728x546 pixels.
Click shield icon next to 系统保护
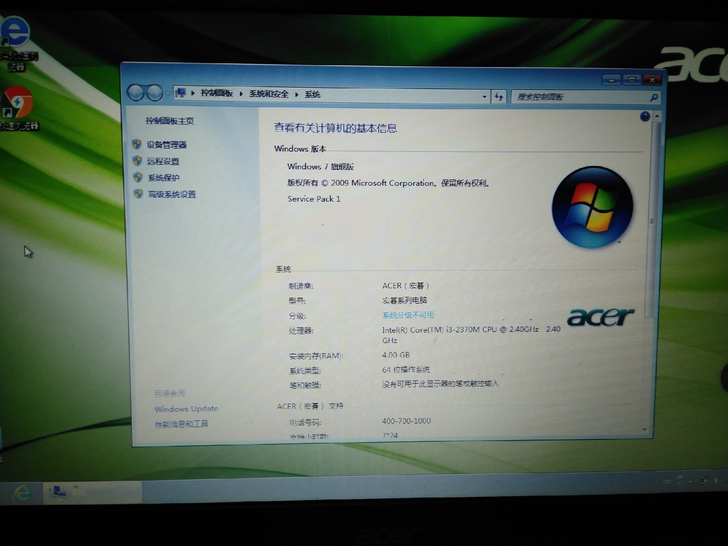pos(137,177)
